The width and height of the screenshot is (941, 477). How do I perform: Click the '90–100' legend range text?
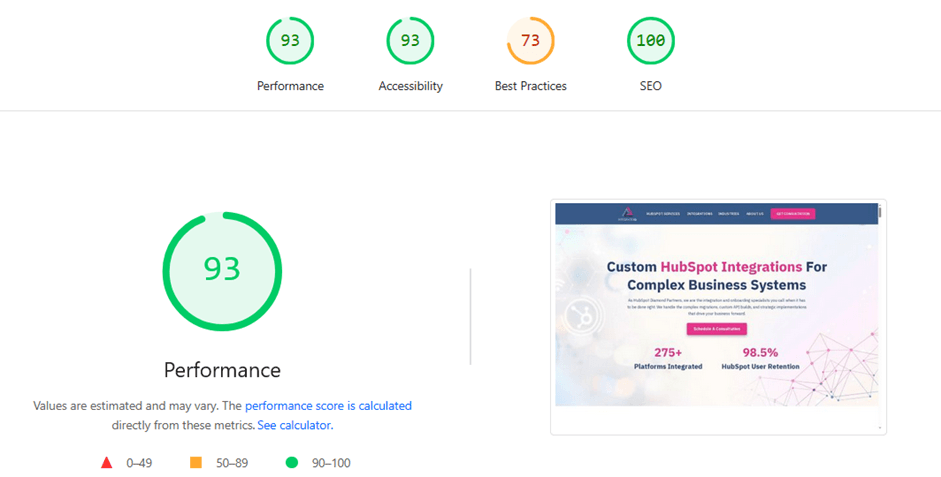pos(331,463)
